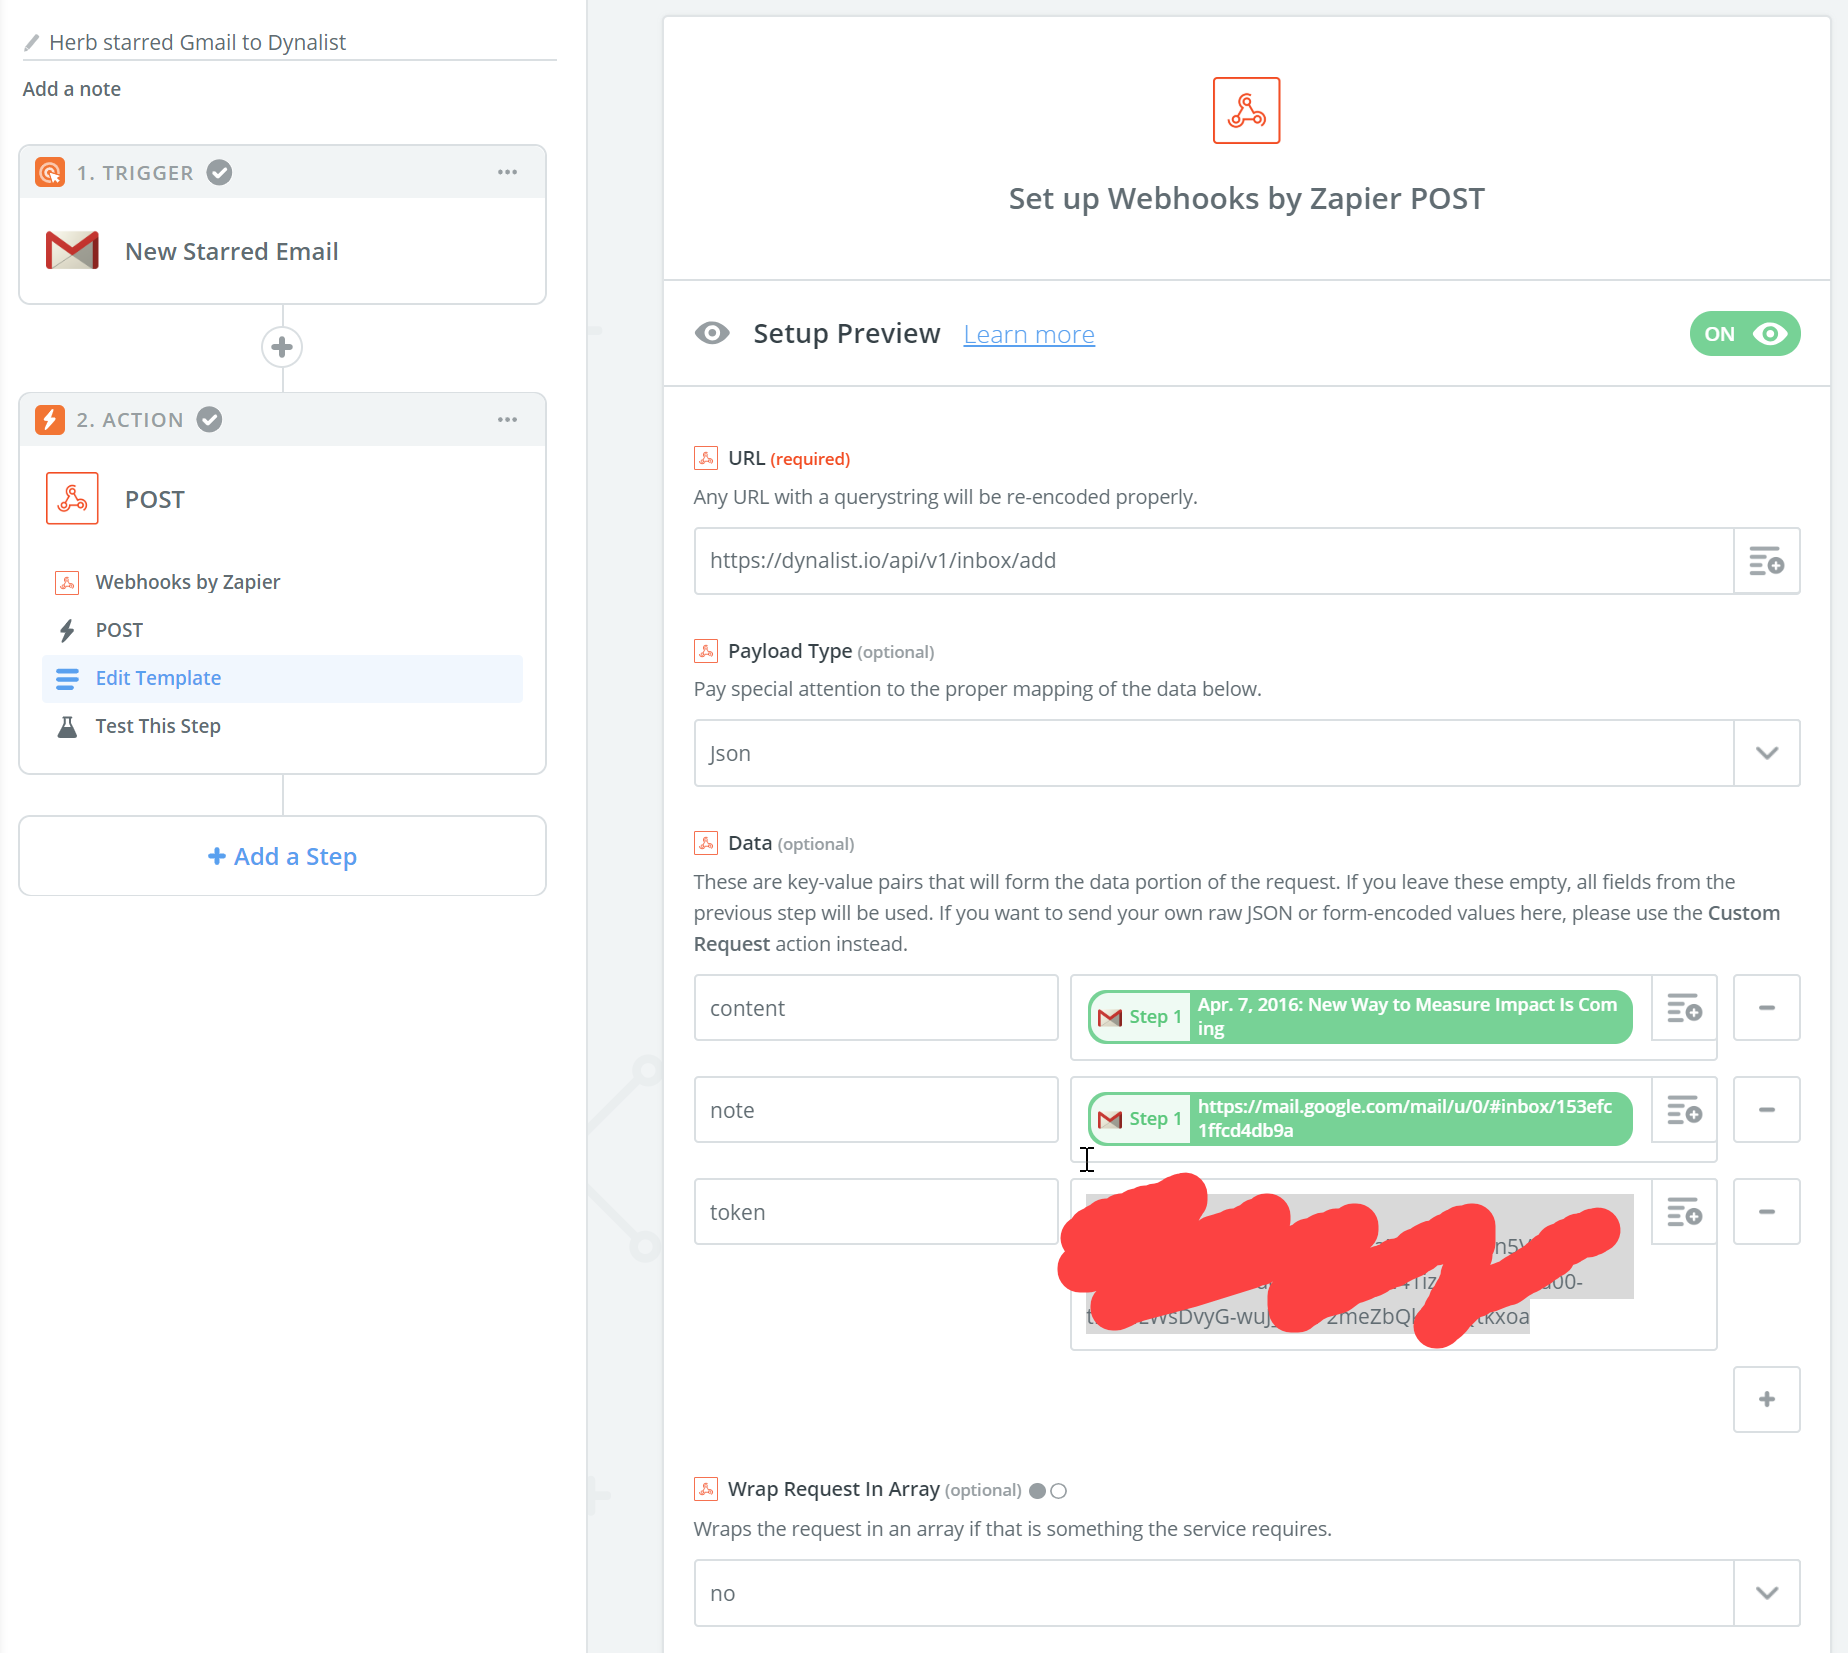
Task: Open the Trigger step options menu (three dots)
Action: 507,172
